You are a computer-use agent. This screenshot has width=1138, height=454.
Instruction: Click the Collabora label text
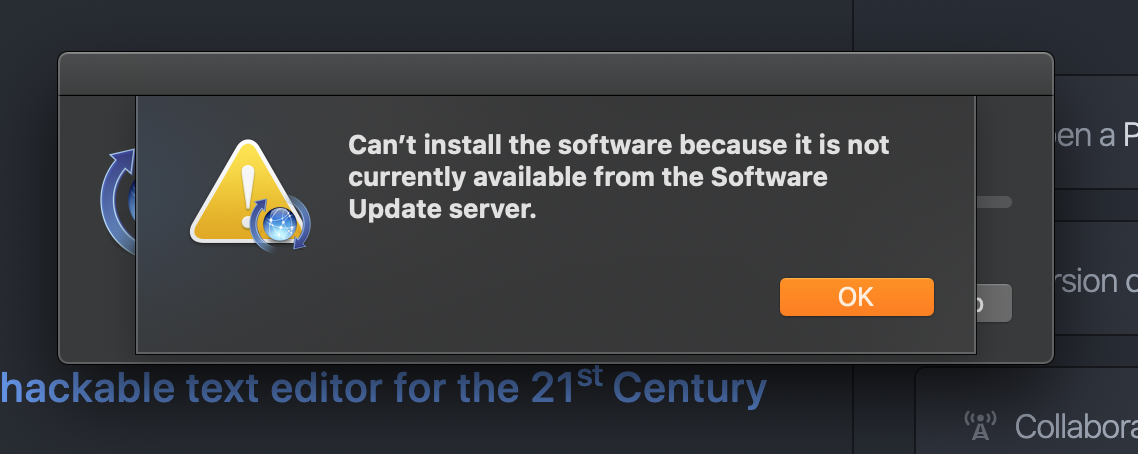point(1076,426)
